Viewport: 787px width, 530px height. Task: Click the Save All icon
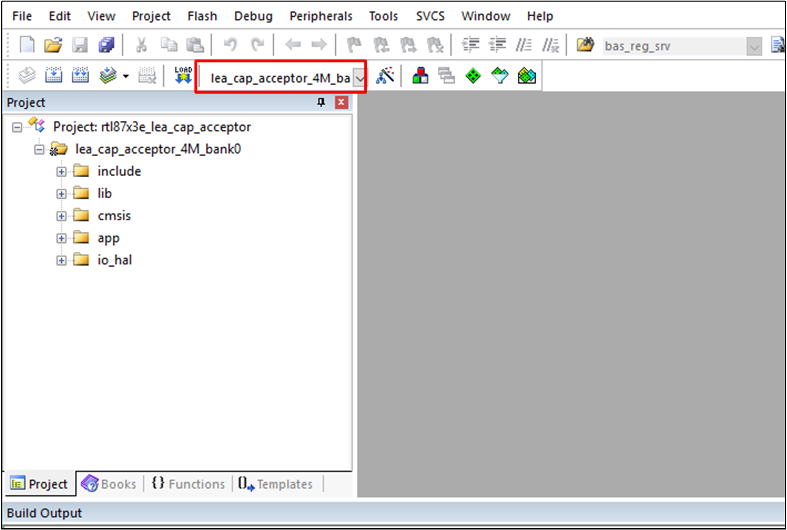click(x=106, y=45)
